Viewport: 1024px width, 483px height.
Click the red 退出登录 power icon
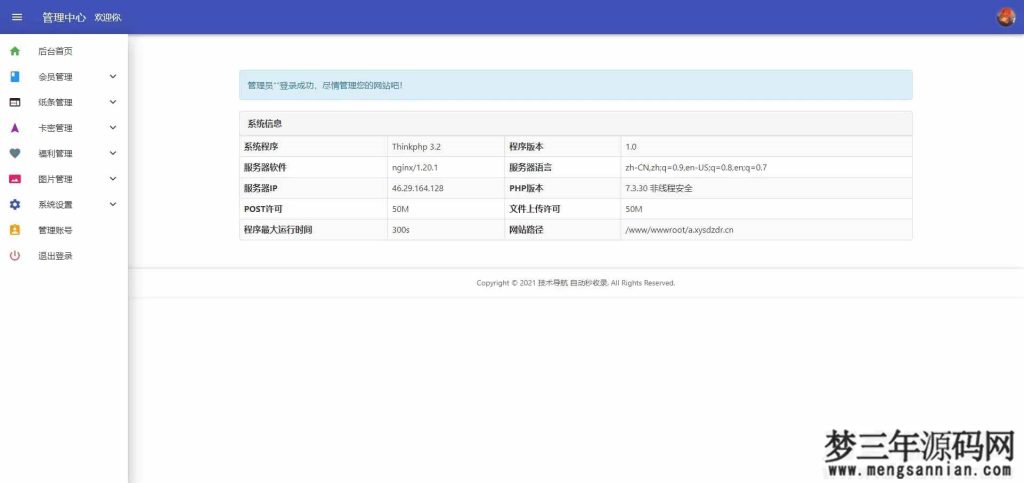click(x=15, y=256)
